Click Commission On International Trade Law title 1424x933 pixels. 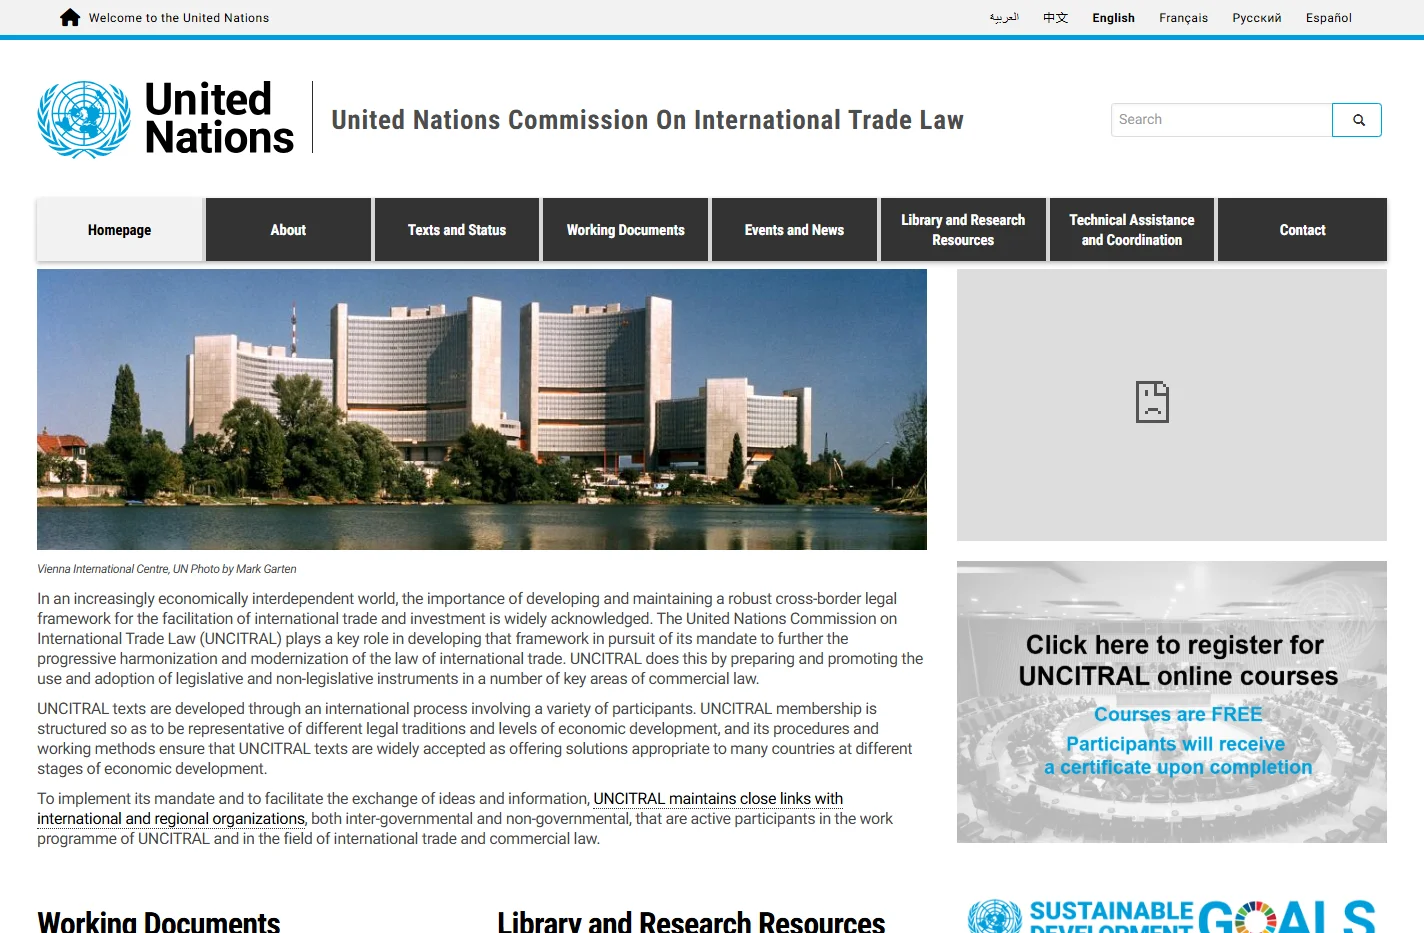(x=648, y=120)
